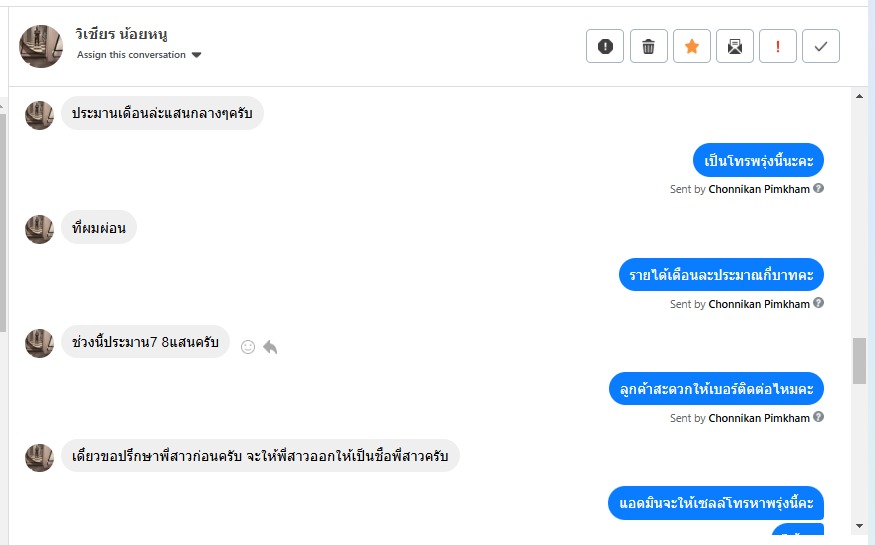Click the เป็นโทรพรุ่งนี้นะคะ sent message bubble
875x545 pixels.
758,160
